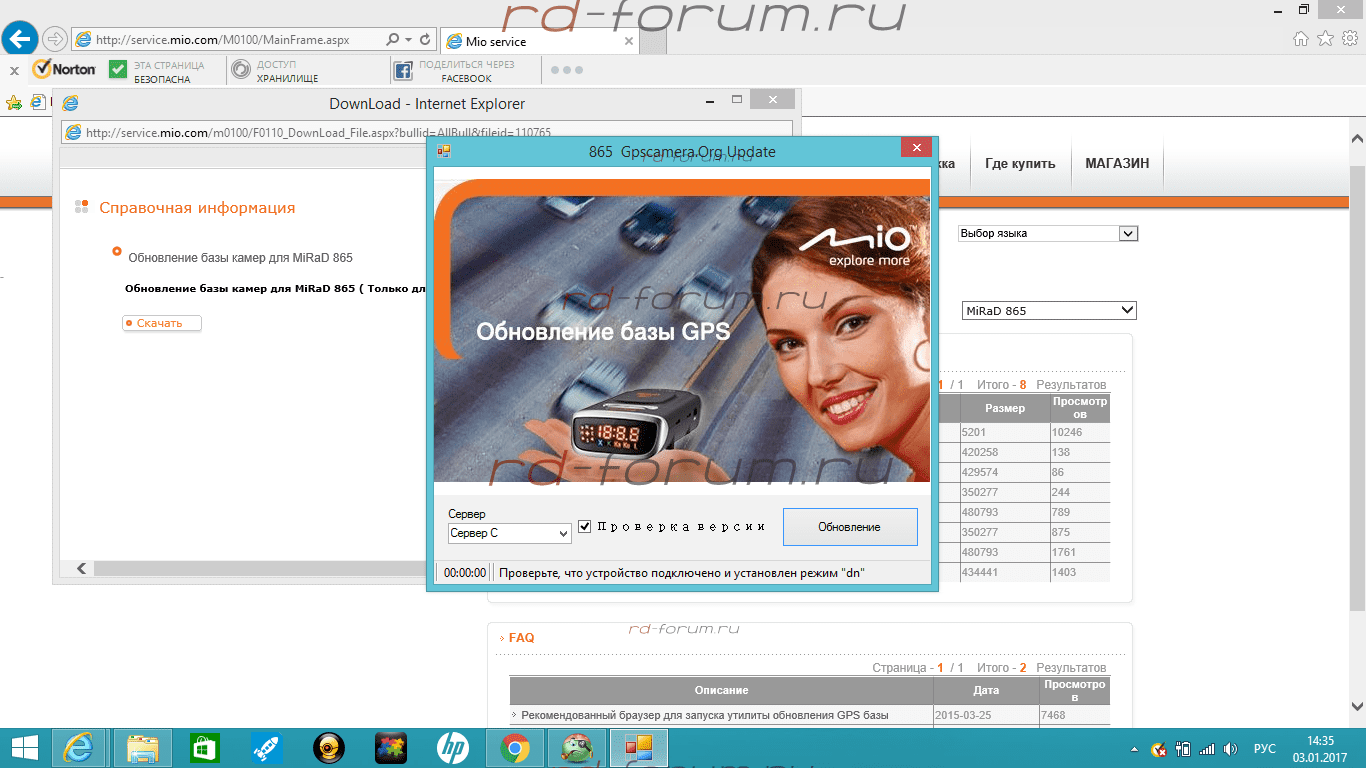Open Norton Facebook share icon
This screenshot has width=1366, height=768.
click(403, 71)
